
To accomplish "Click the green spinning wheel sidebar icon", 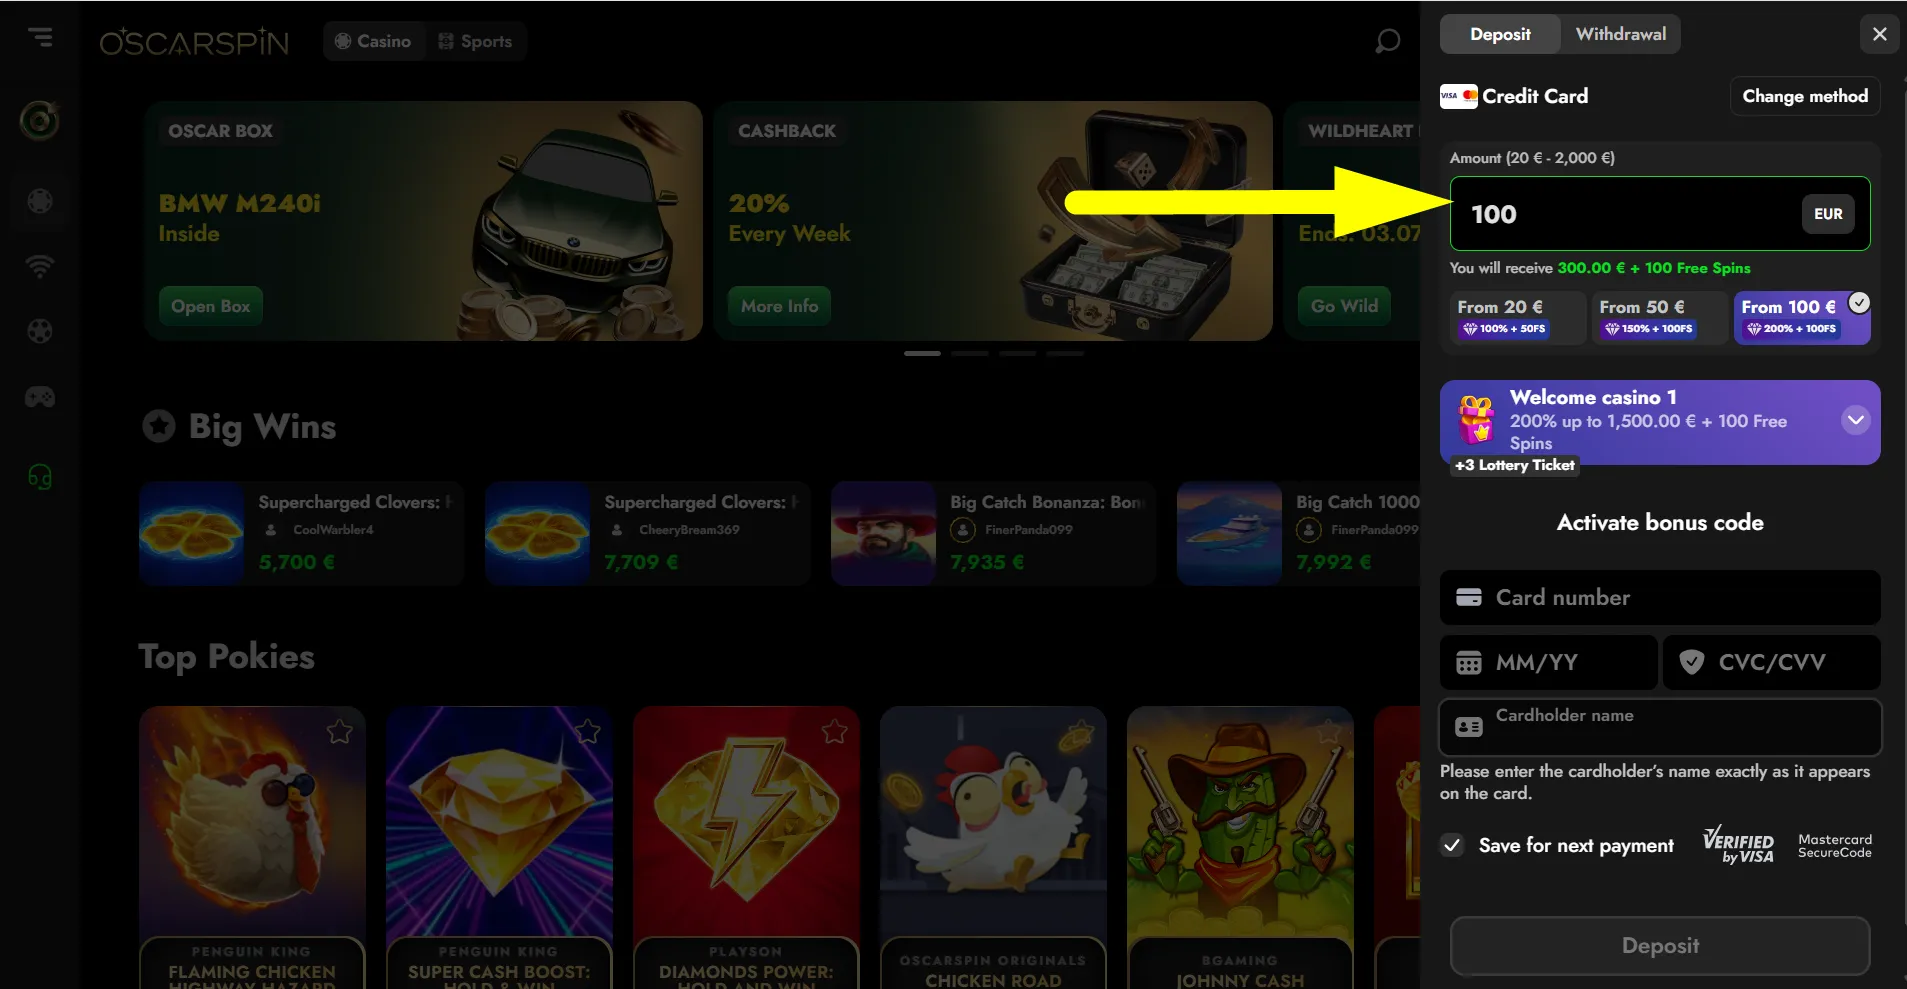I will (40, 121).
